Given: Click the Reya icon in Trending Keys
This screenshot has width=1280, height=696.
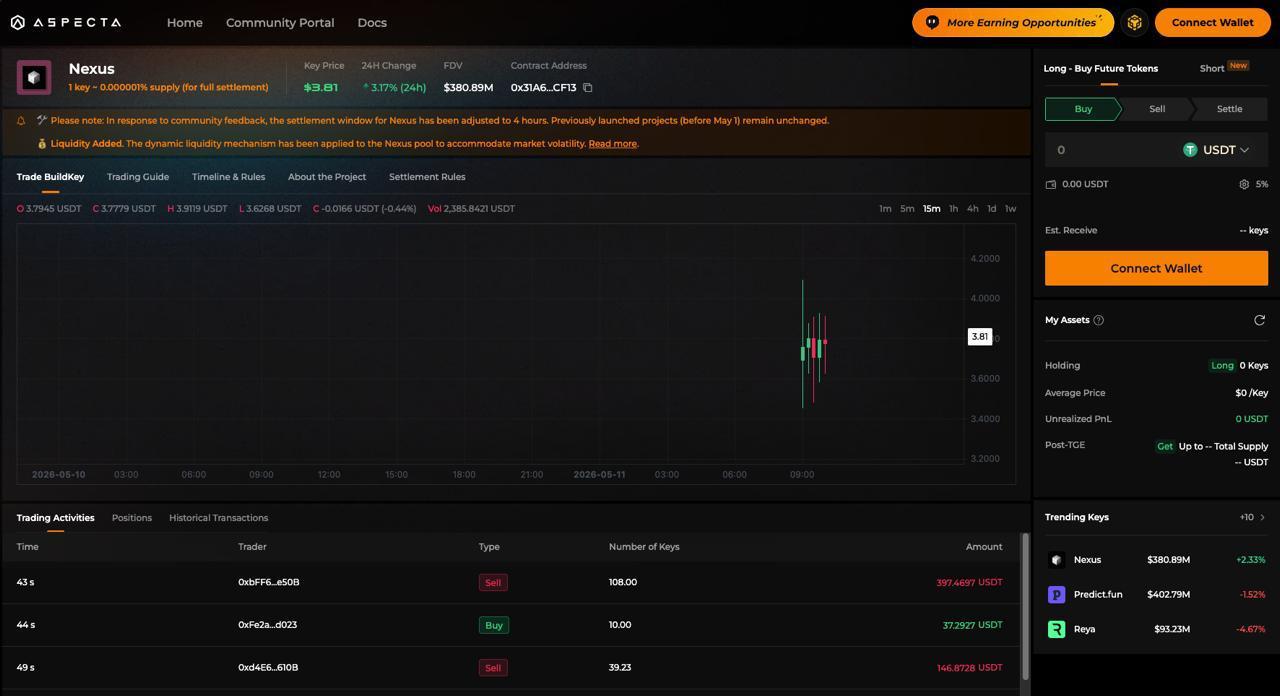Looking at the screenshot, I should [1056, 629].
